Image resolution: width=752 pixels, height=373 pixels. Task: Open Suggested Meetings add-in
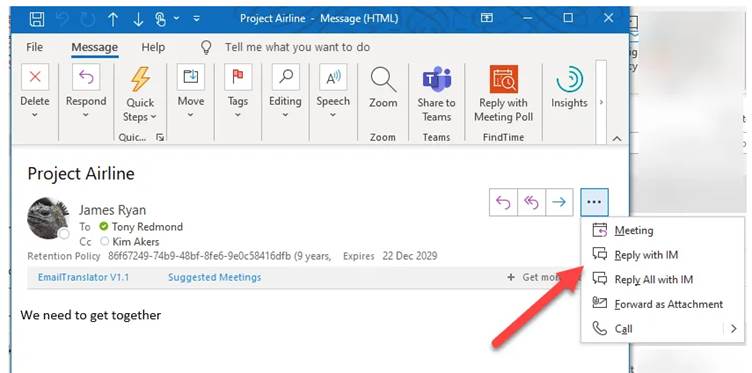coord(214,277)
